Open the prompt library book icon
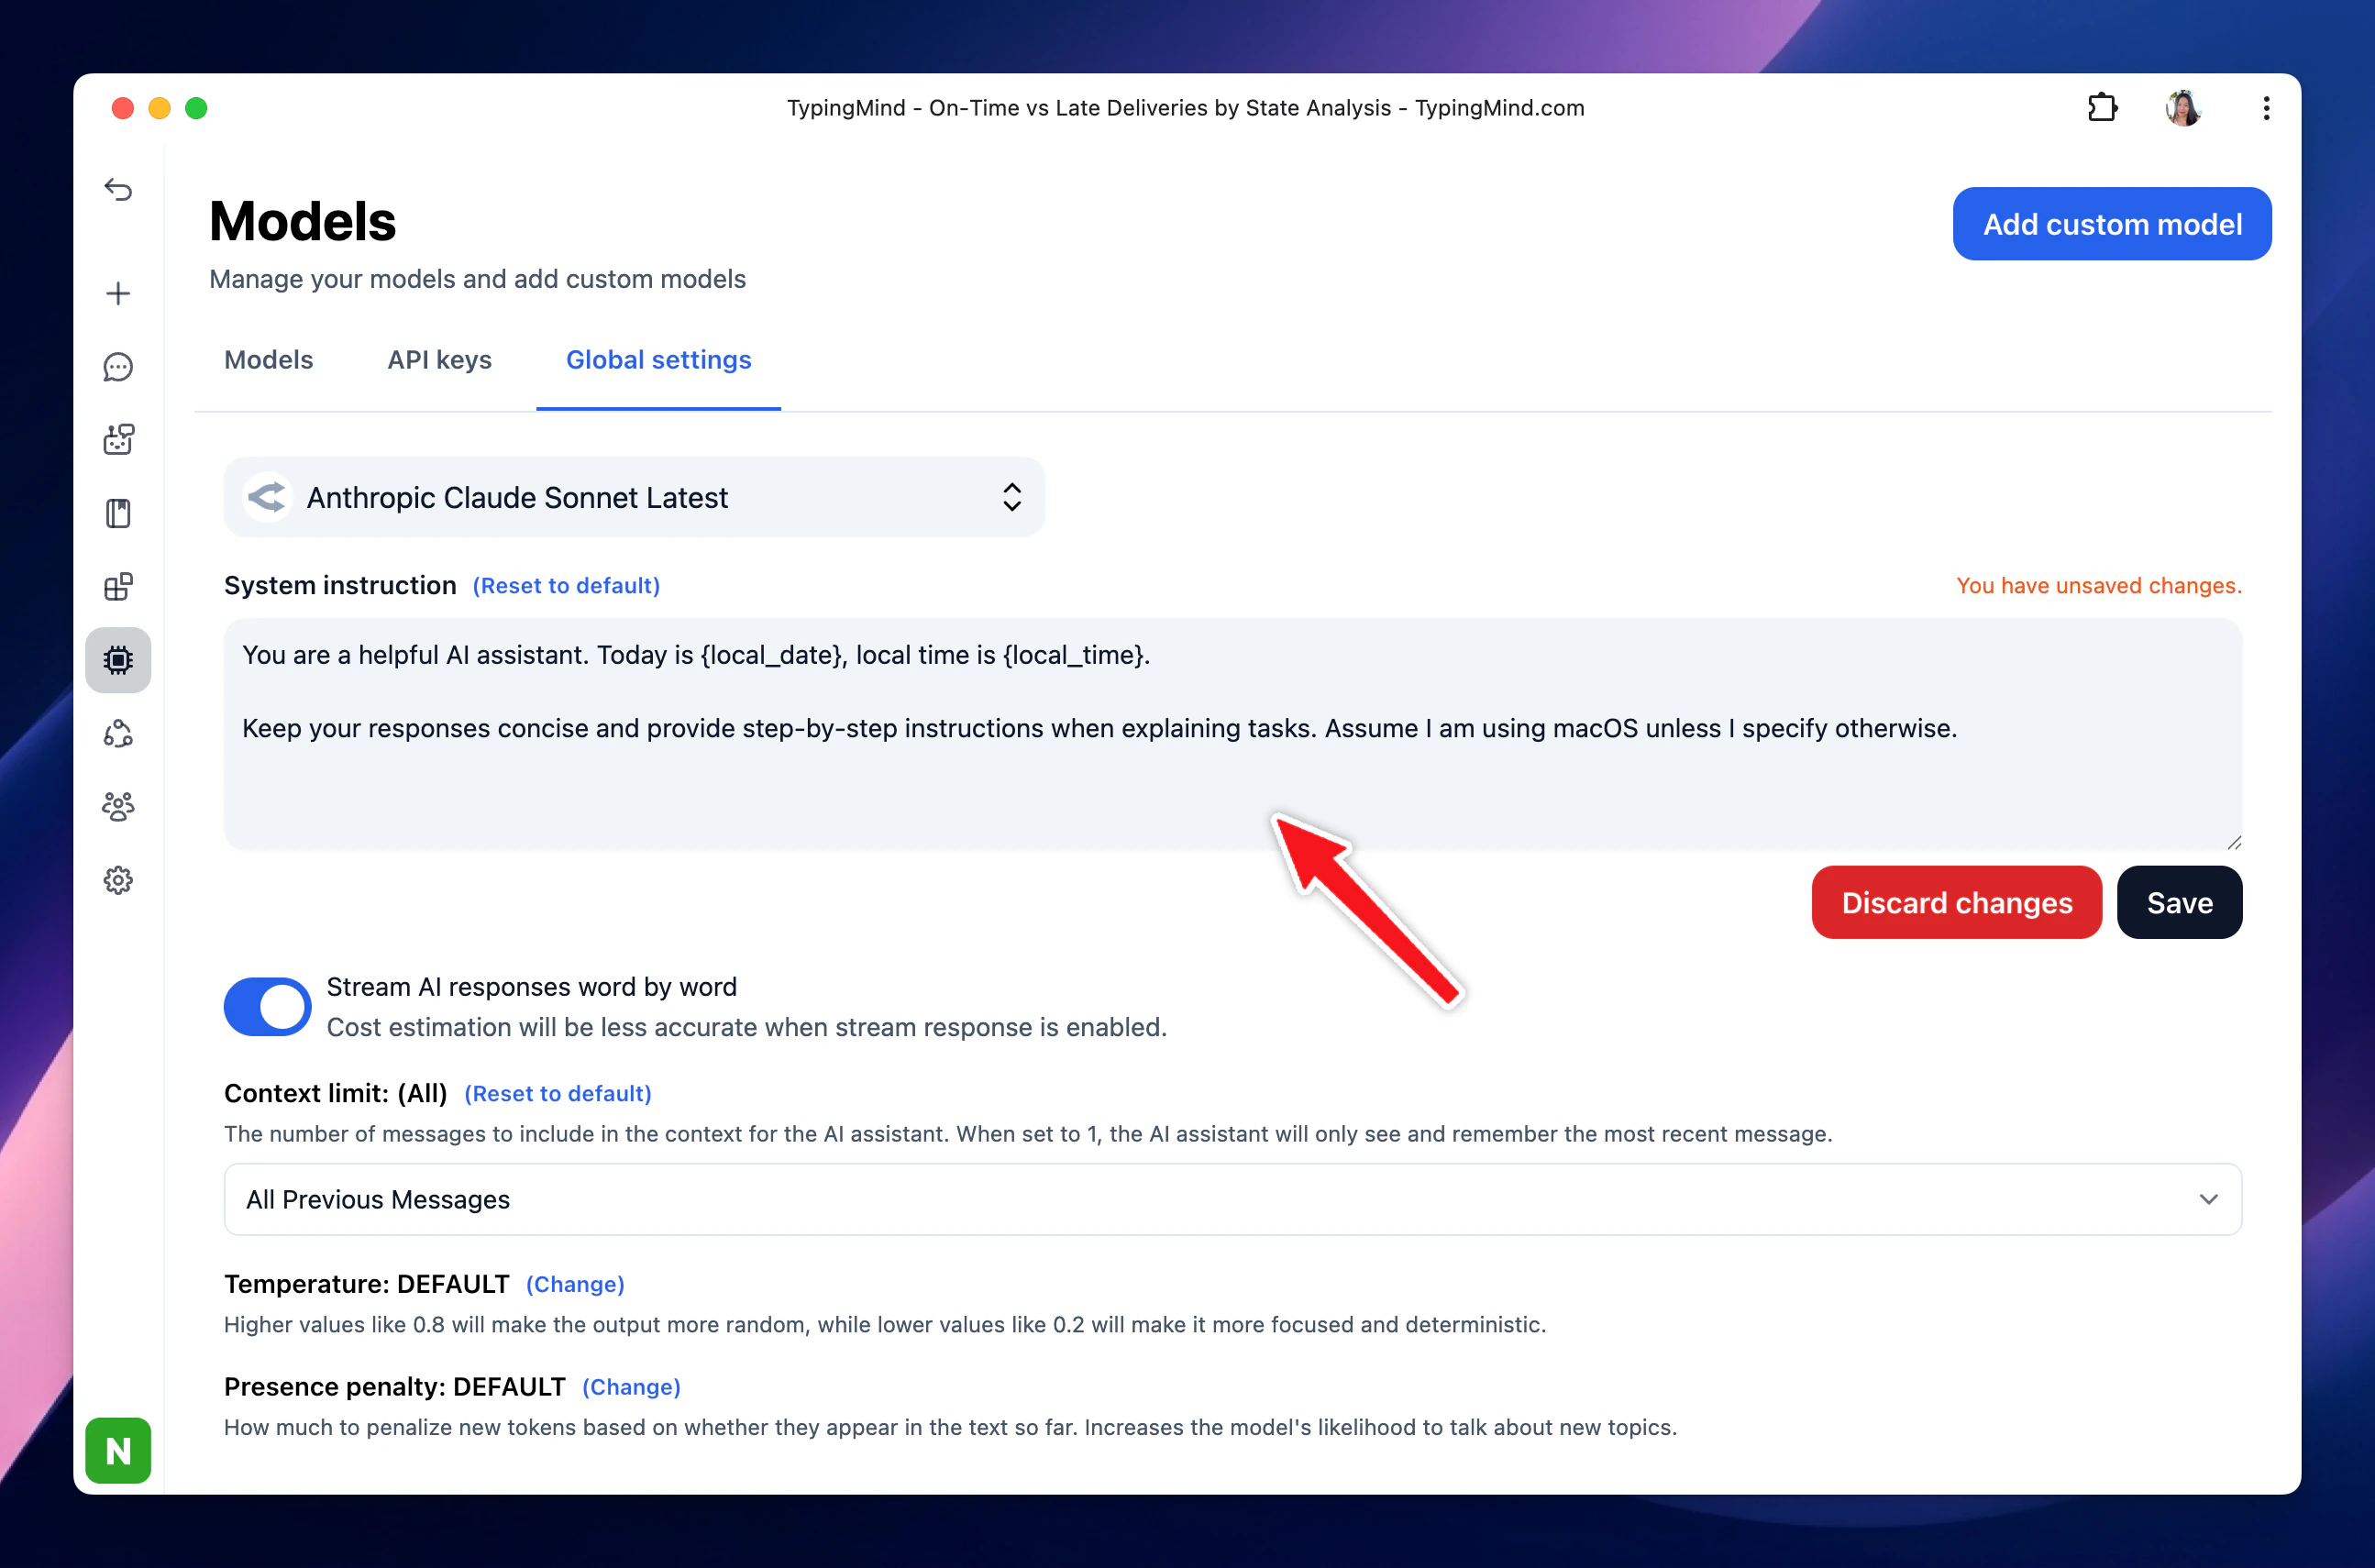 click(x=118, y=514)
